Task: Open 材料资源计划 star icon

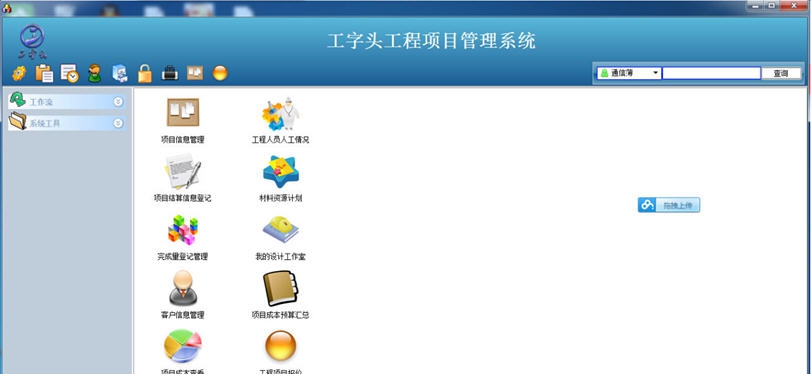Action: [x=281, y=172]
